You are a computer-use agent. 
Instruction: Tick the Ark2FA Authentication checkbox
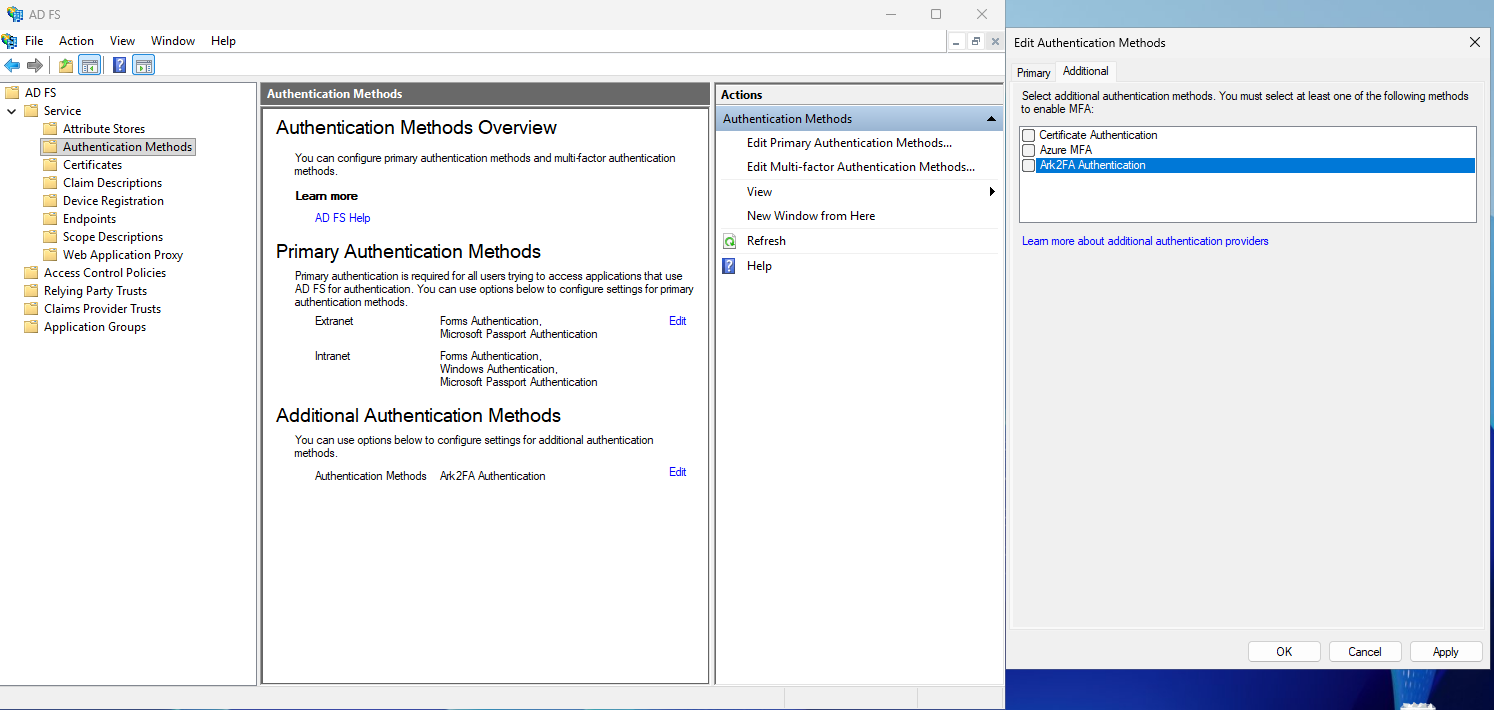(x=1028, y=166)
